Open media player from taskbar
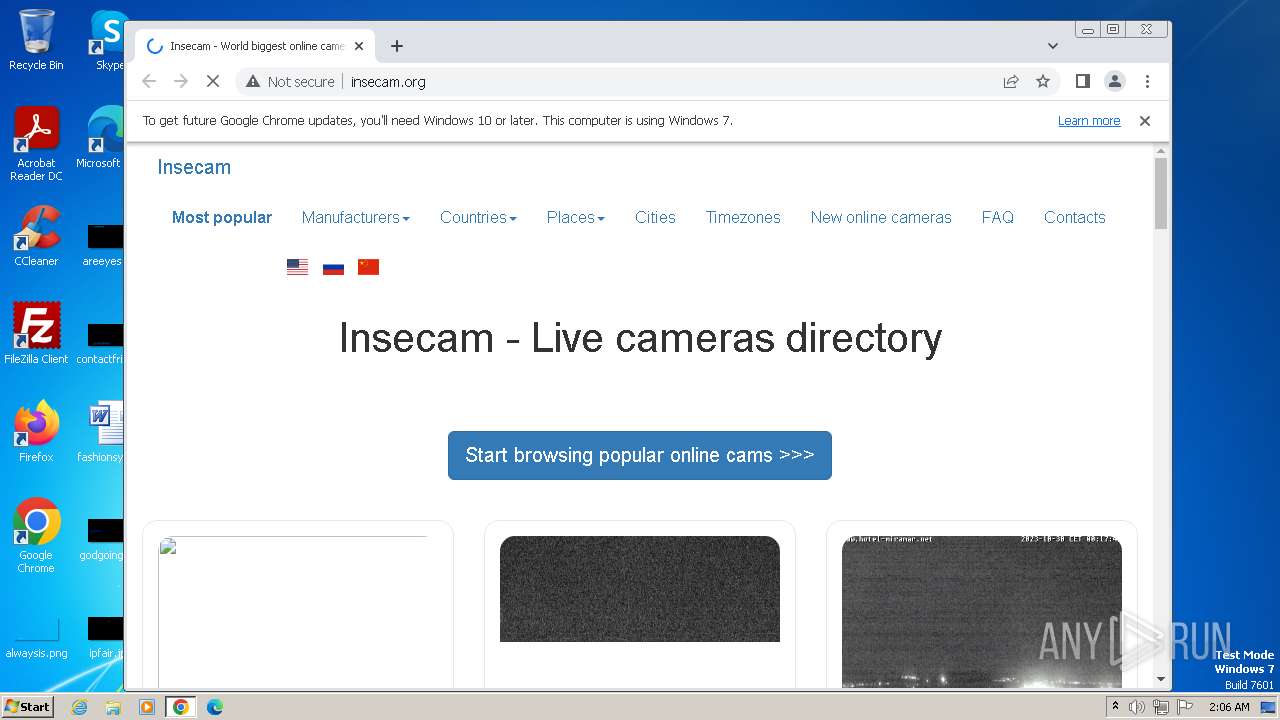 coord(147,707)
